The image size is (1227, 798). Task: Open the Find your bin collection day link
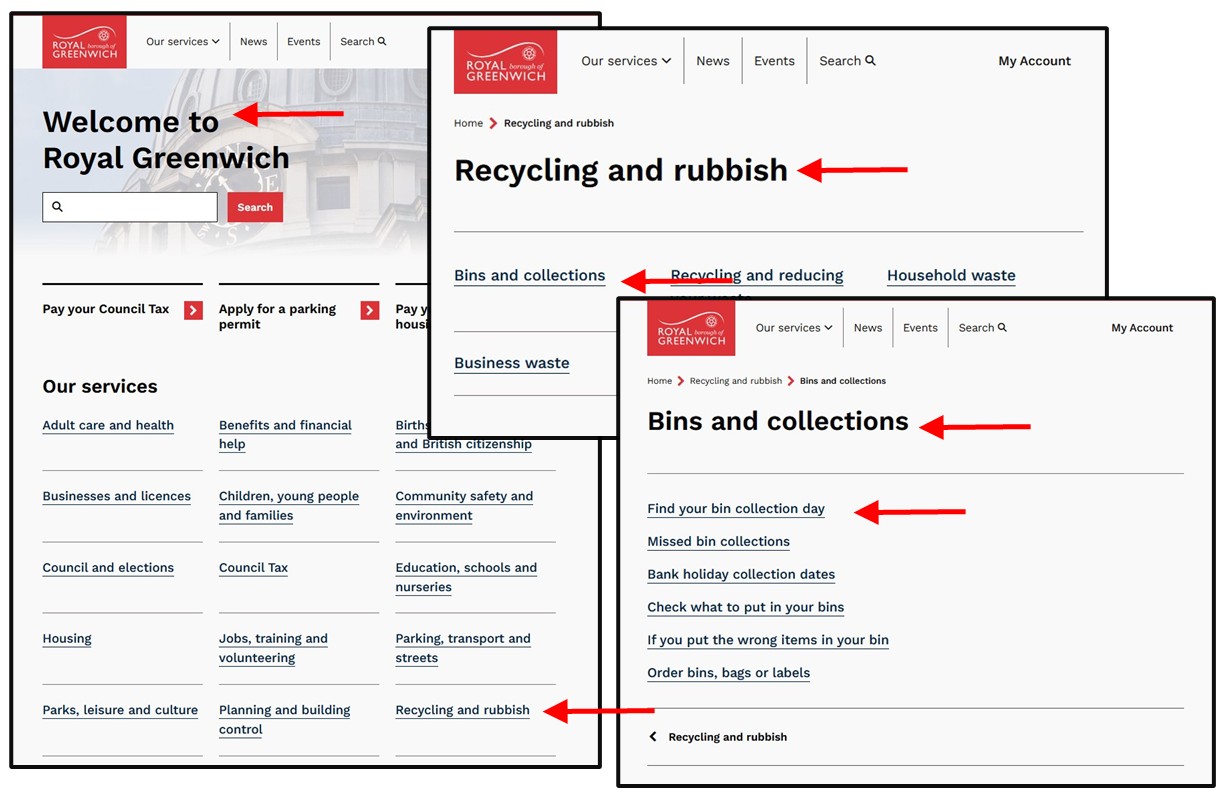(x=736, y=509)
